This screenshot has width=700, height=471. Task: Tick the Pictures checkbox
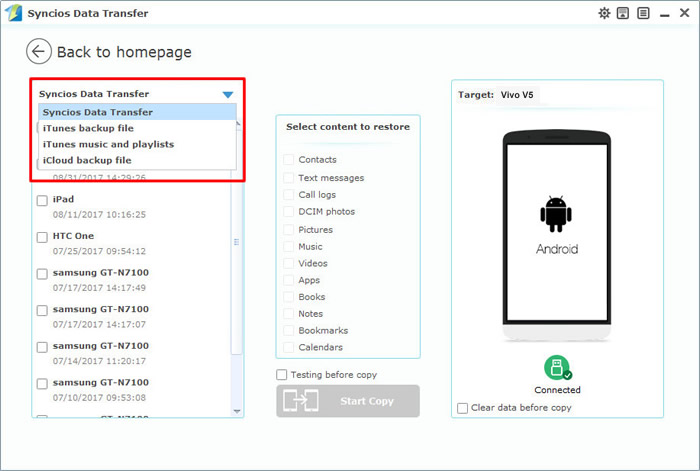tap(289, 230)
